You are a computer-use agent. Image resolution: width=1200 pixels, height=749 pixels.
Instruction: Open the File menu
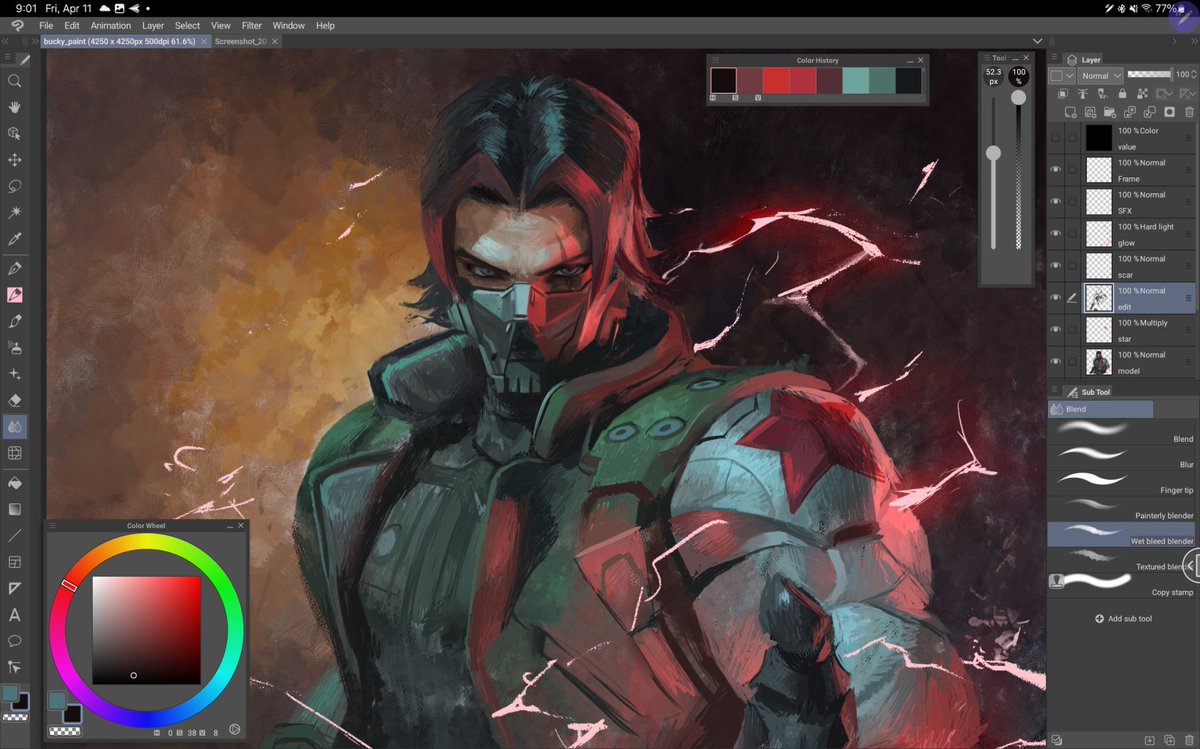[46, 25]
